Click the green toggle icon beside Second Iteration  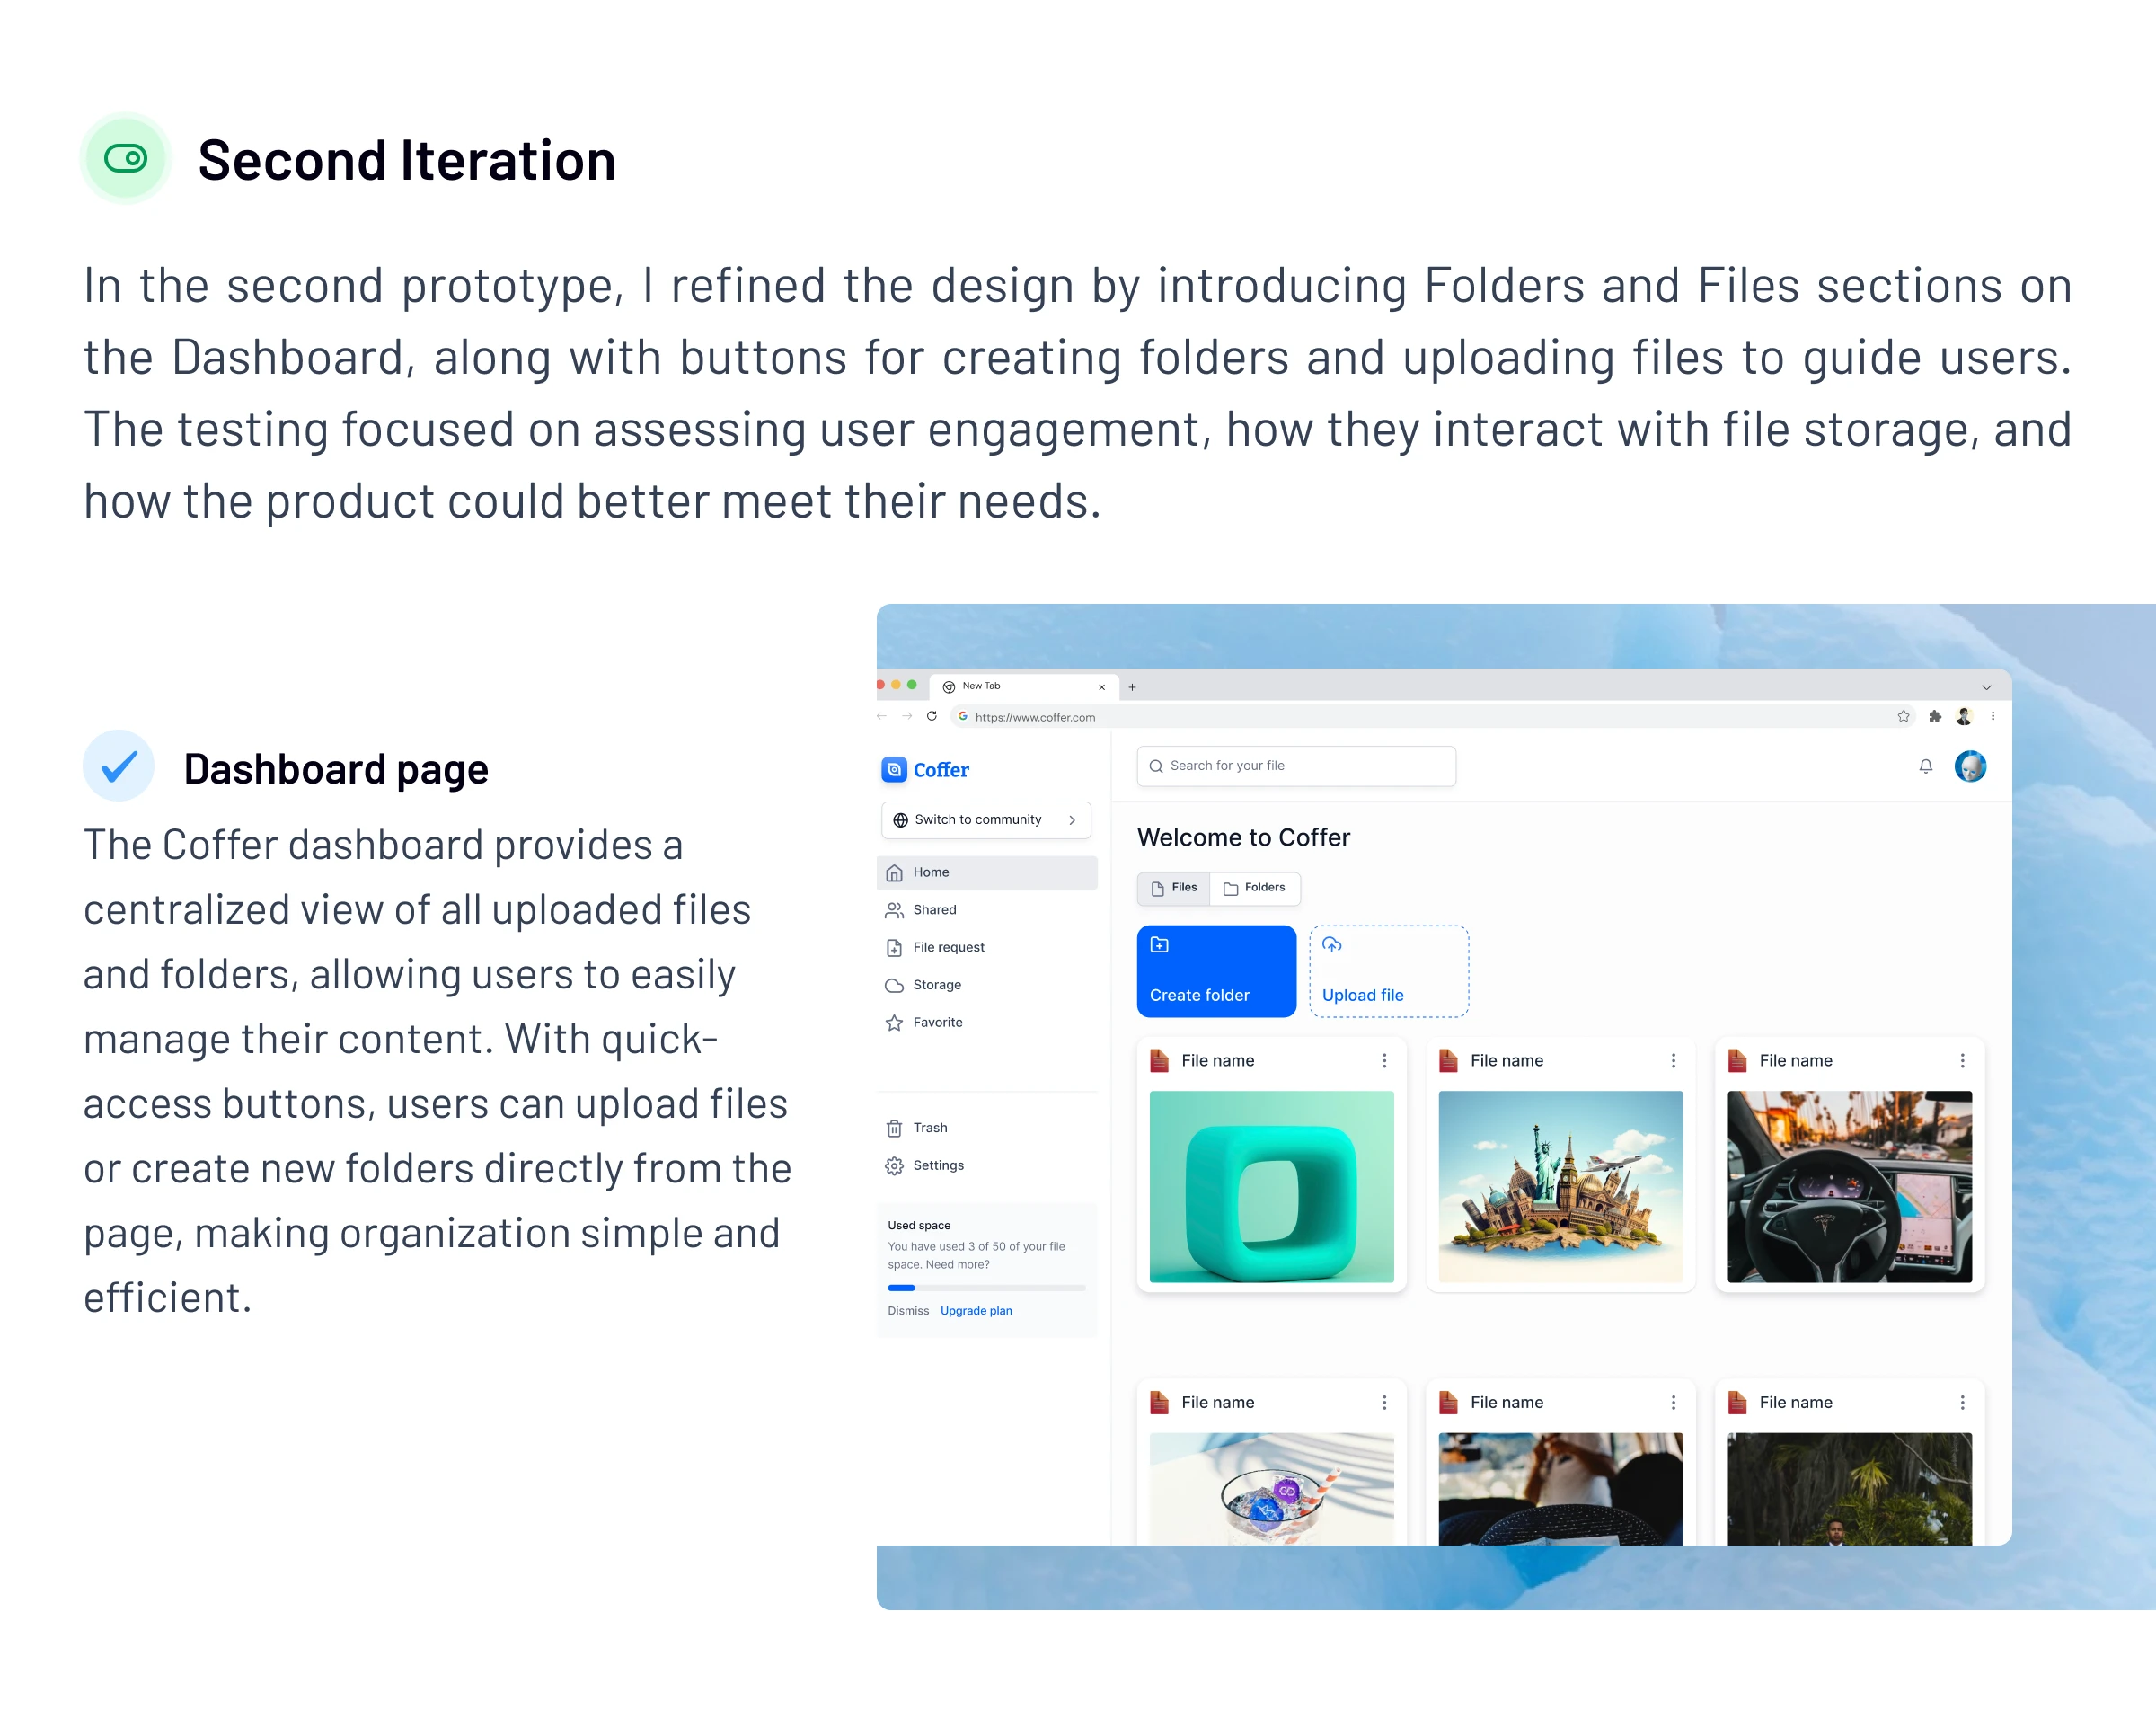pyautogui.click(x=125, y=158)
